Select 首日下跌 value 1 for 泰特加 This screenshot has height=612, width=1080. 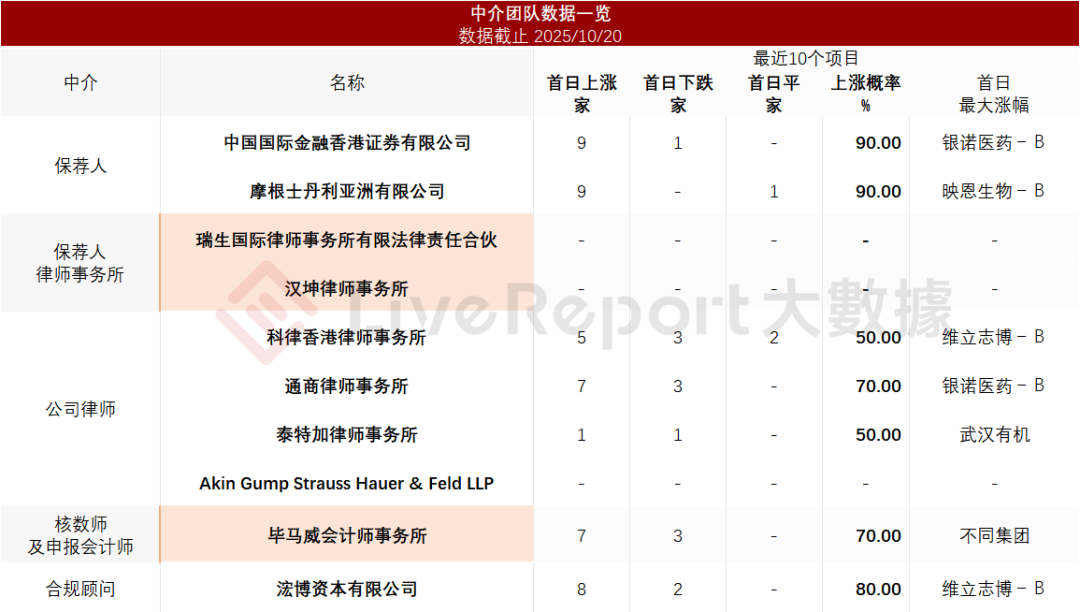(x=678, y=436)
